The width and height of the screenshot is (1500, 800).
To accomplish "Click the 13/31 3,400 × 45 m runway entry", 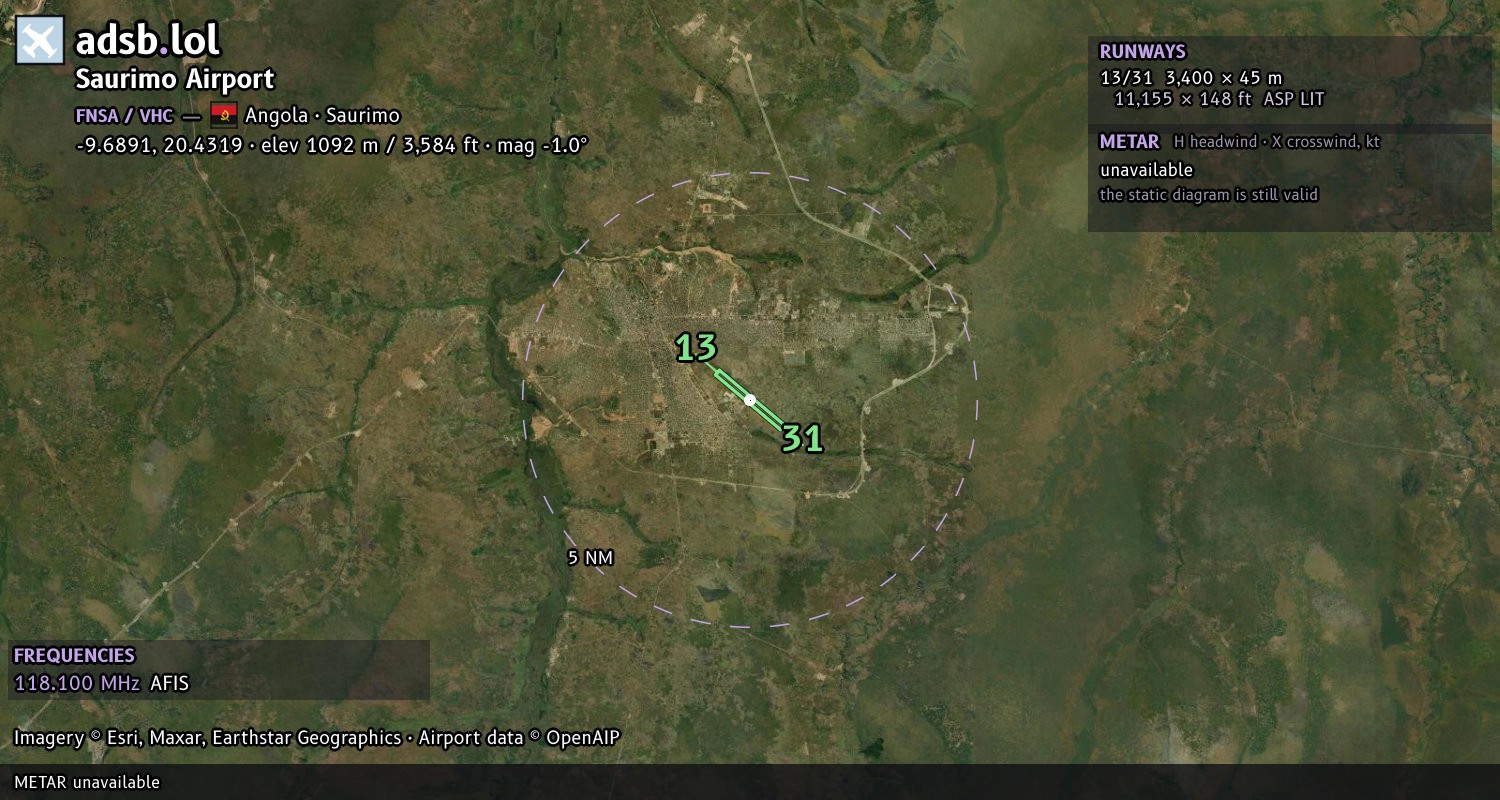I will (1190, 77).
